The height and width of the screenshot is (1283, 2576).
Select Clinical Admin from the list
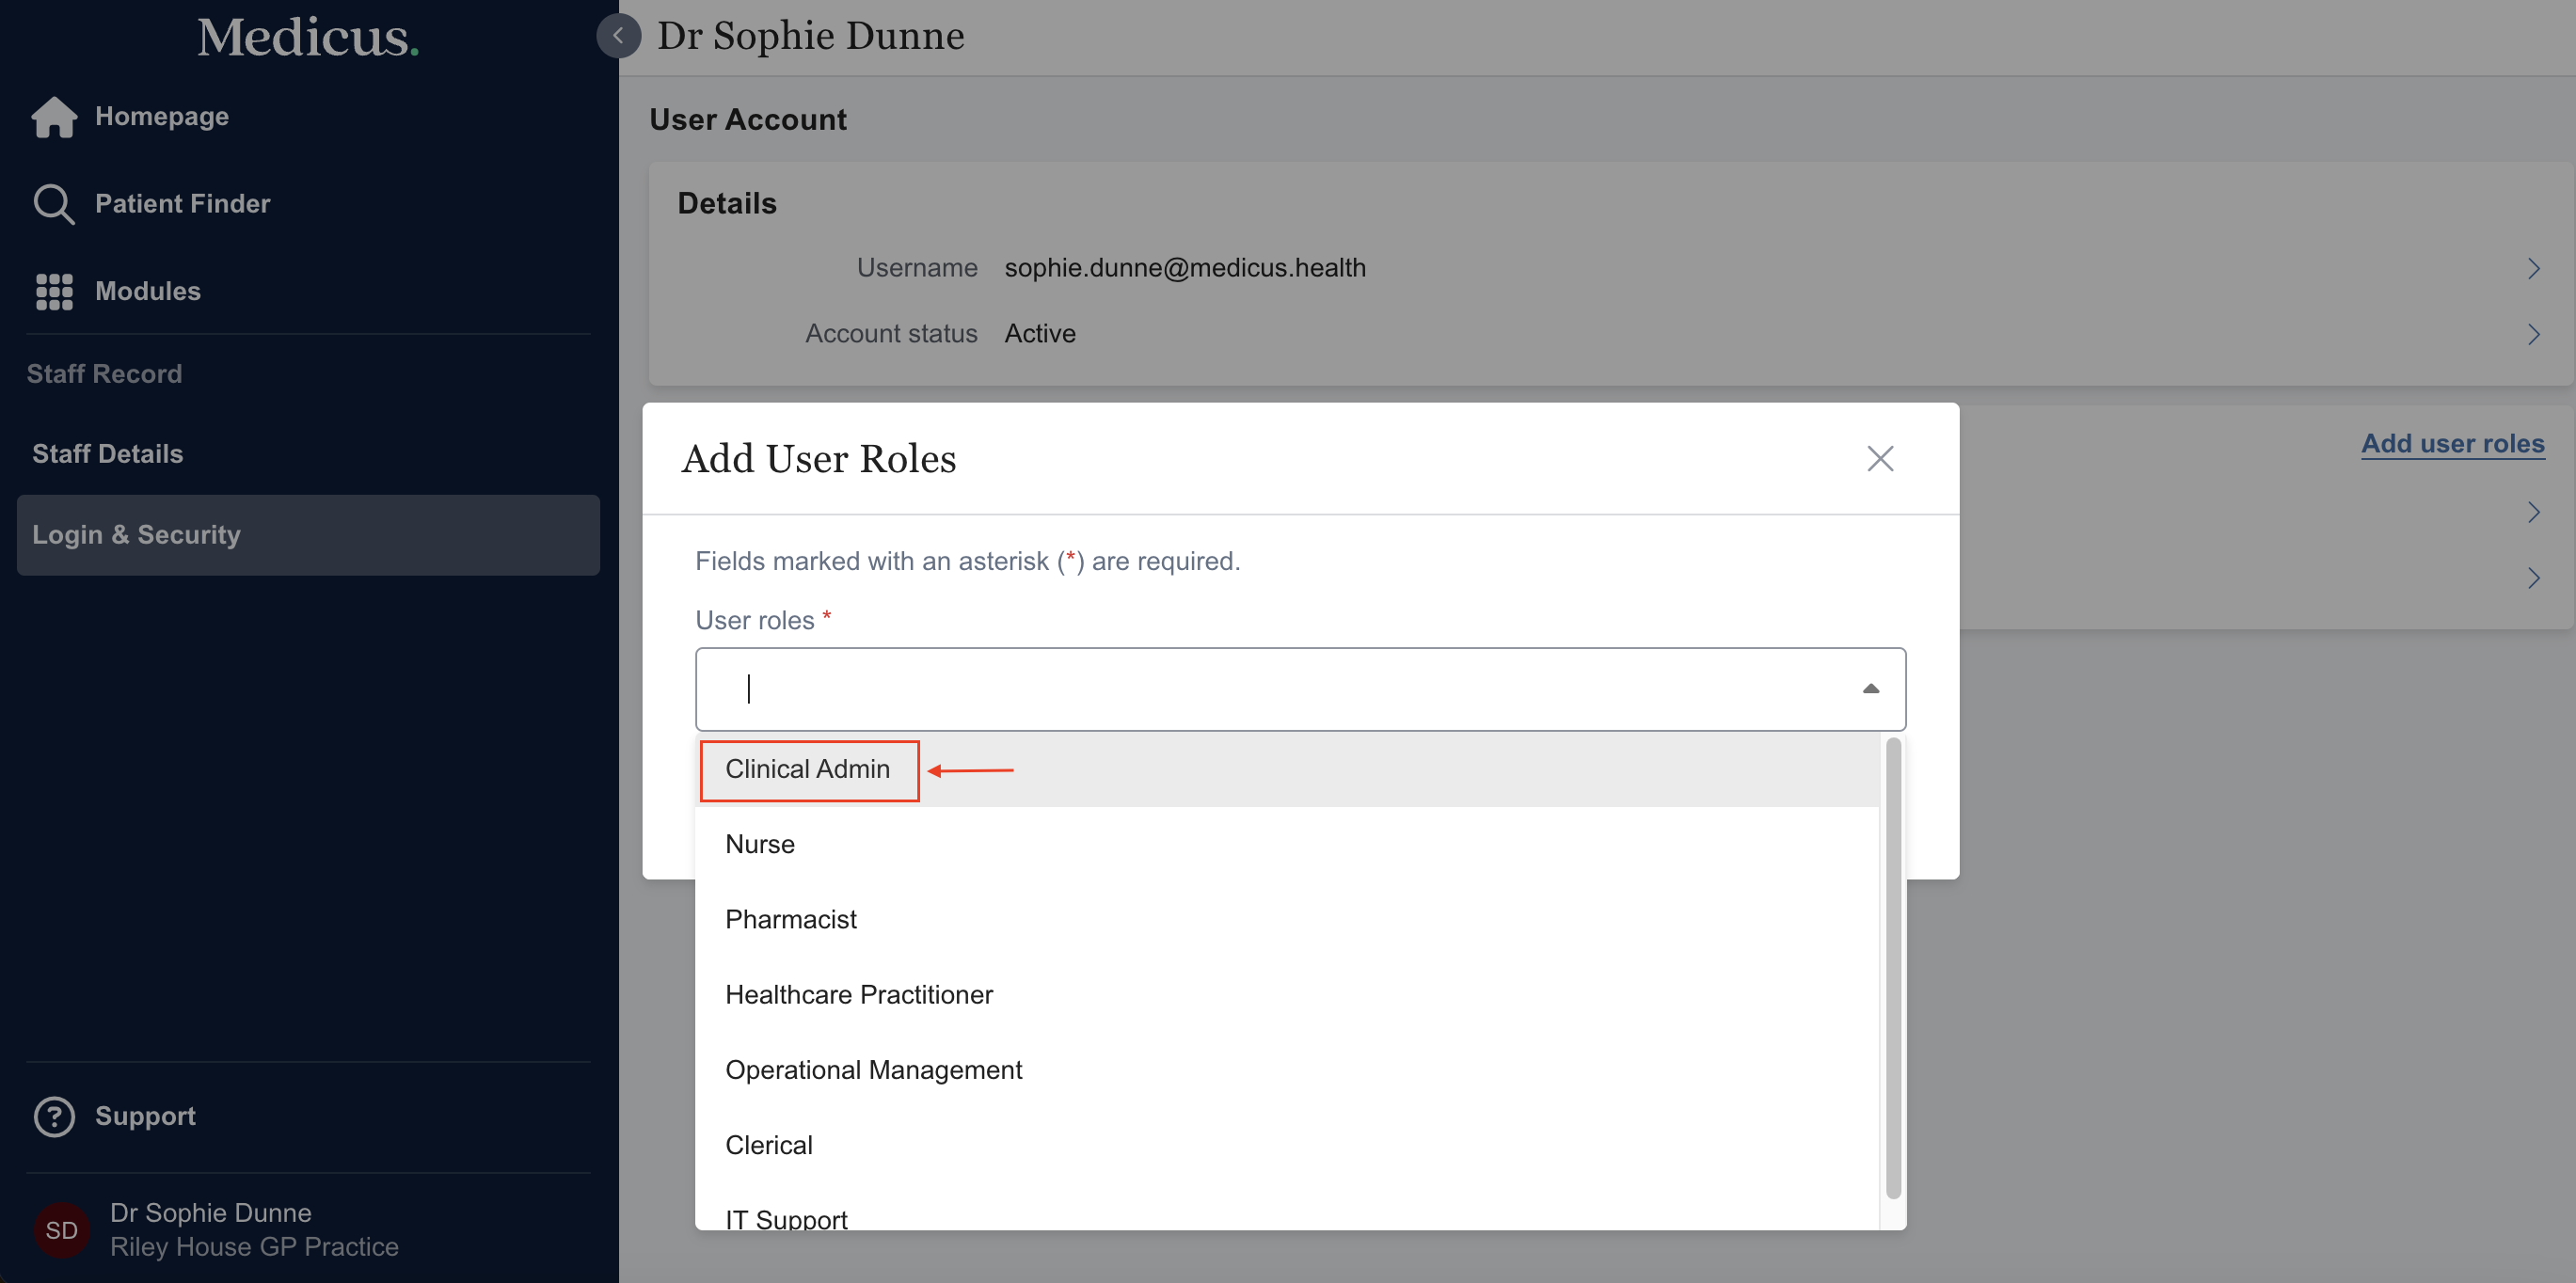coord(808,769)
